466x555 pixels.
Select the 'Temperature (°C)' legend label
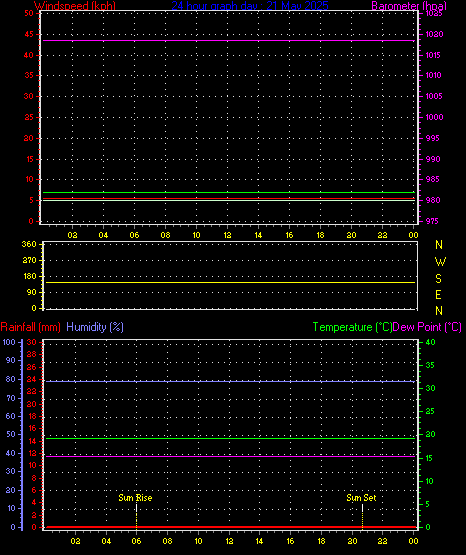352,327
